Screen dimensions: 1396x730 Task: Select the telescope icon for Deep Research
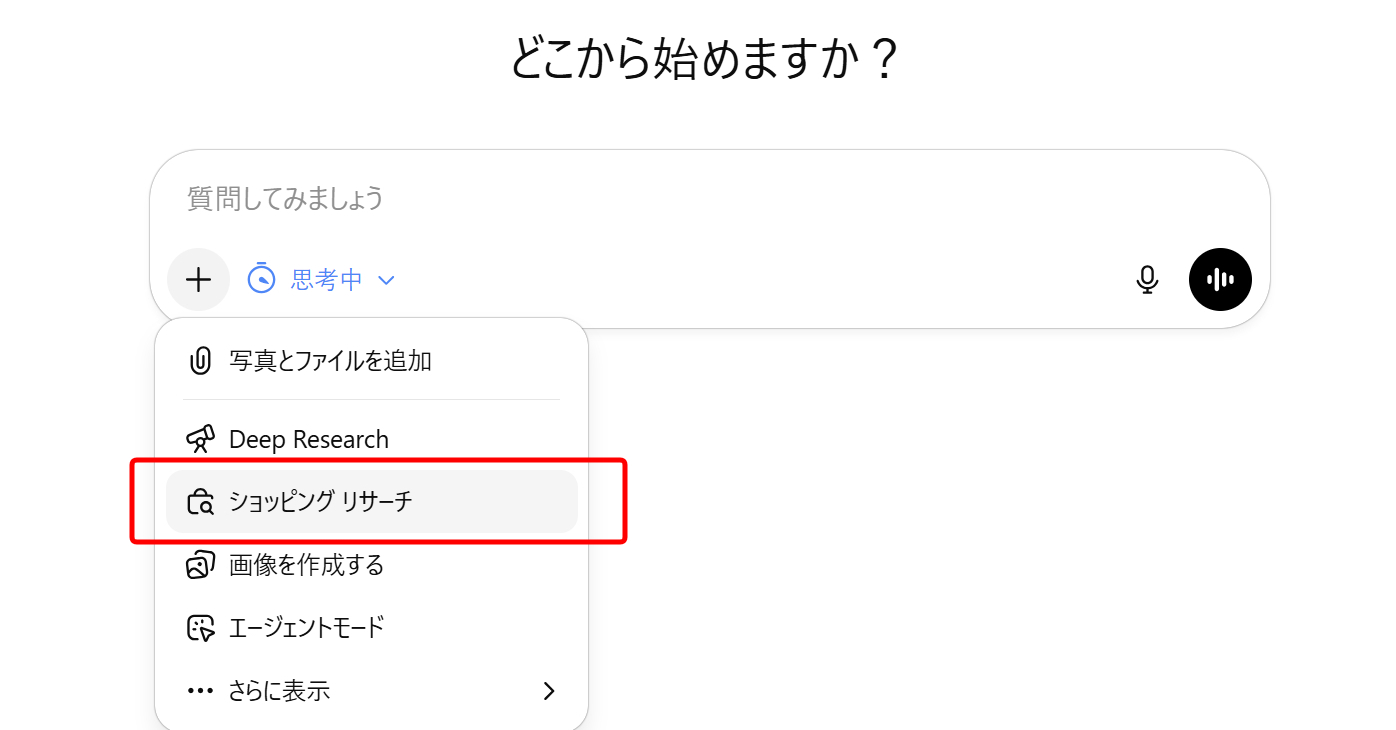point(200,437)
